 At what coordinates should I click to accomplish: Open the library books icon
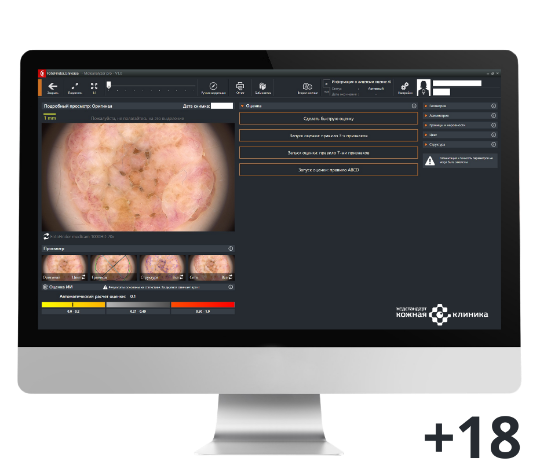point(263,86)
